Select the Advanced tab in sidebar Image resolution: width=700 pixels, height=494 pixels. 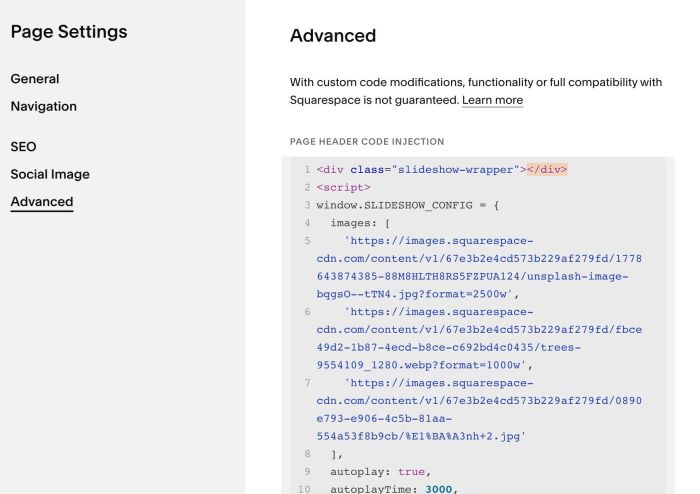42,202
